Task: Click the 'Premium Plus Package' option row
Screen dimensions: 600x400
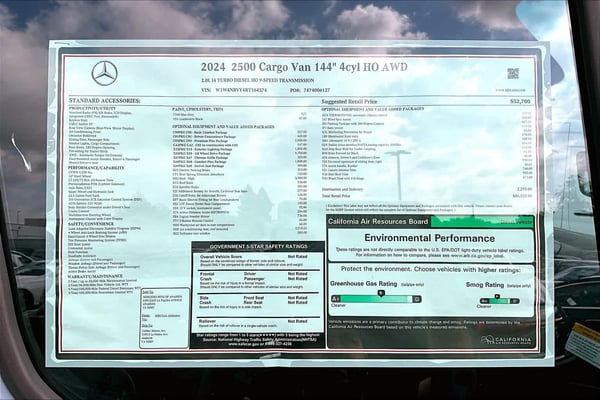Action: 240,141
